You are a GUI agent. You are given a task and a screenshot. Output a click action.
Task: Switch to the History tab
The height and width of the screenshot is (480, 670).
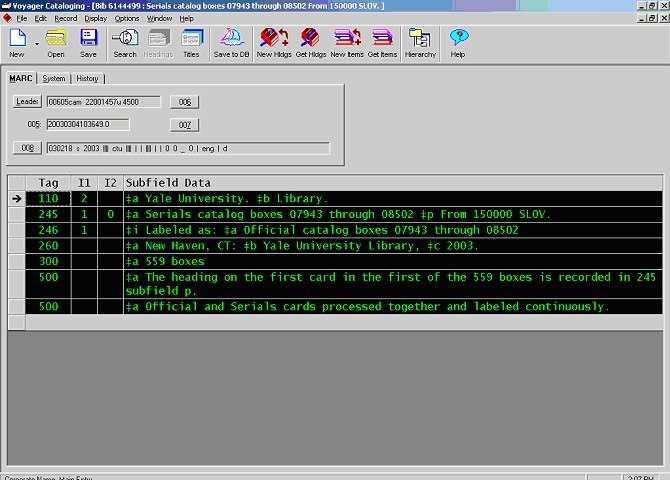(x=87, y=78)
